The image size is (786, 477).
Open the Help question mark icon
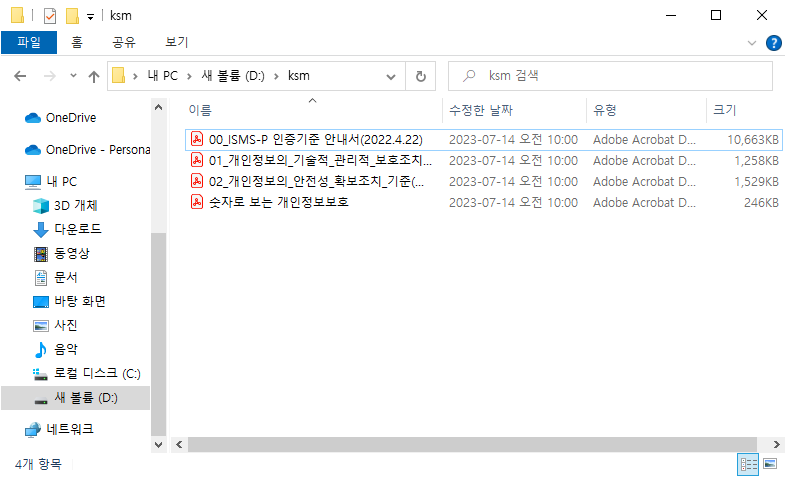[773, 43]
